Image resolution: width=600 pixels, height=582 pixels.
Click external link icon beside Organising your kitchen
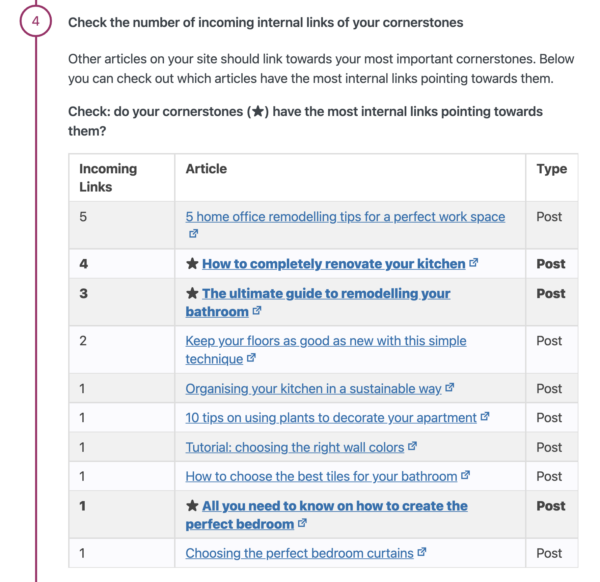click(450, 387)
